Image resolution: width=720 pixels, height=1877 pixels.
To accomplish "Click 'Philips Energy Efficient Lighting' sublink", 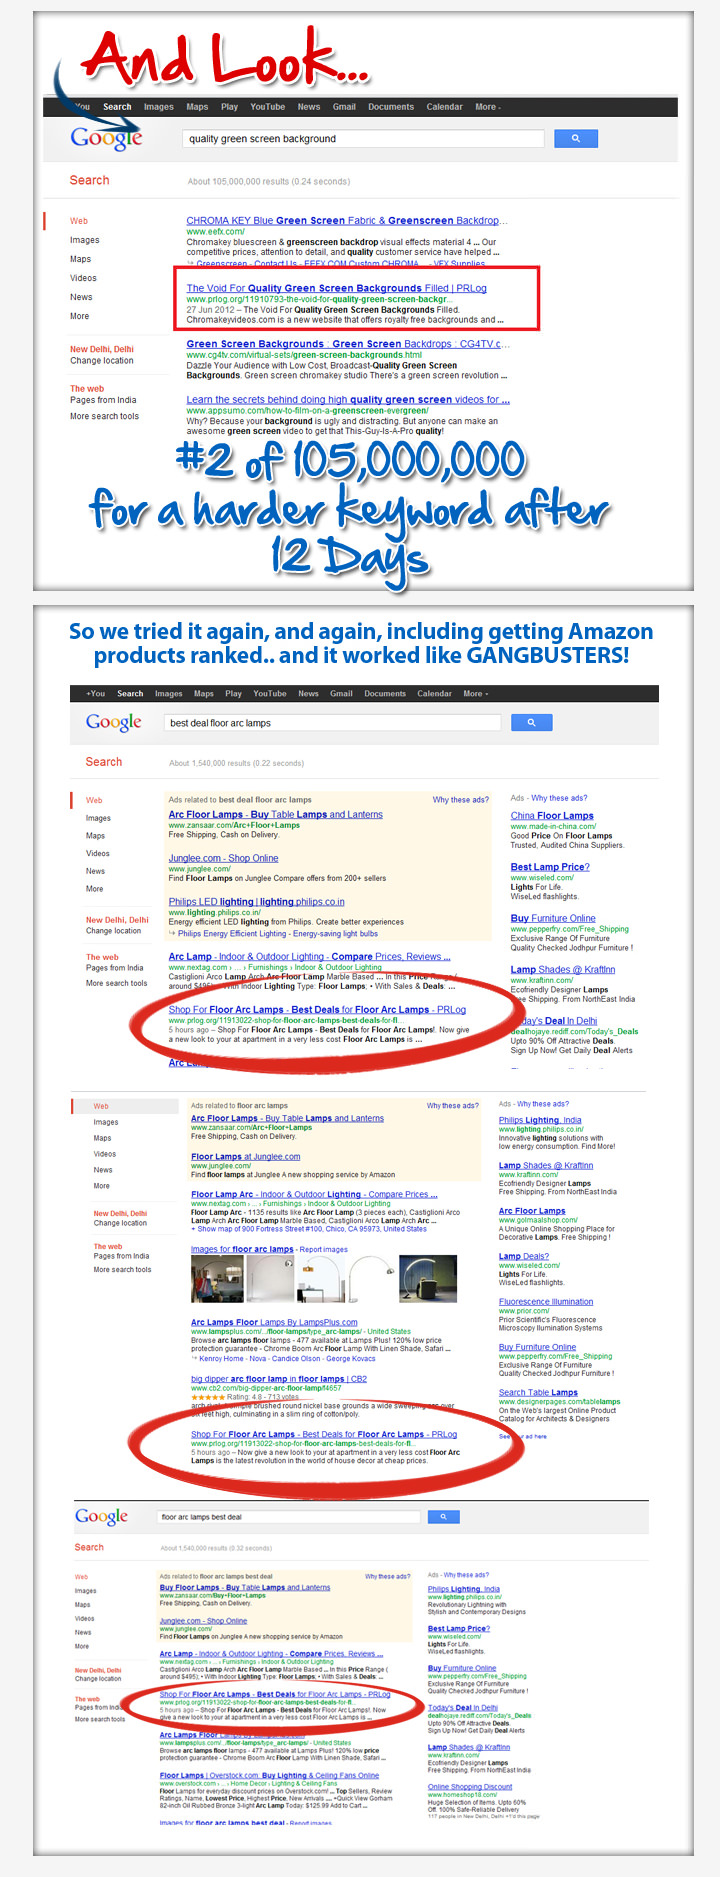I will [x=235, y=934].
